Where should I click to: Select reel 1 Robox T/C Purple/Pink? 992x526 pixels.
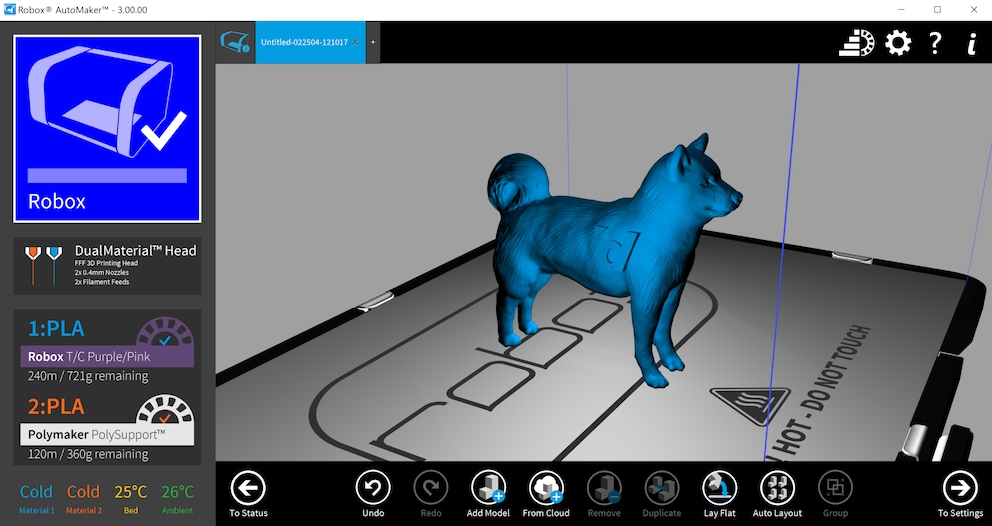click(107, 356)
